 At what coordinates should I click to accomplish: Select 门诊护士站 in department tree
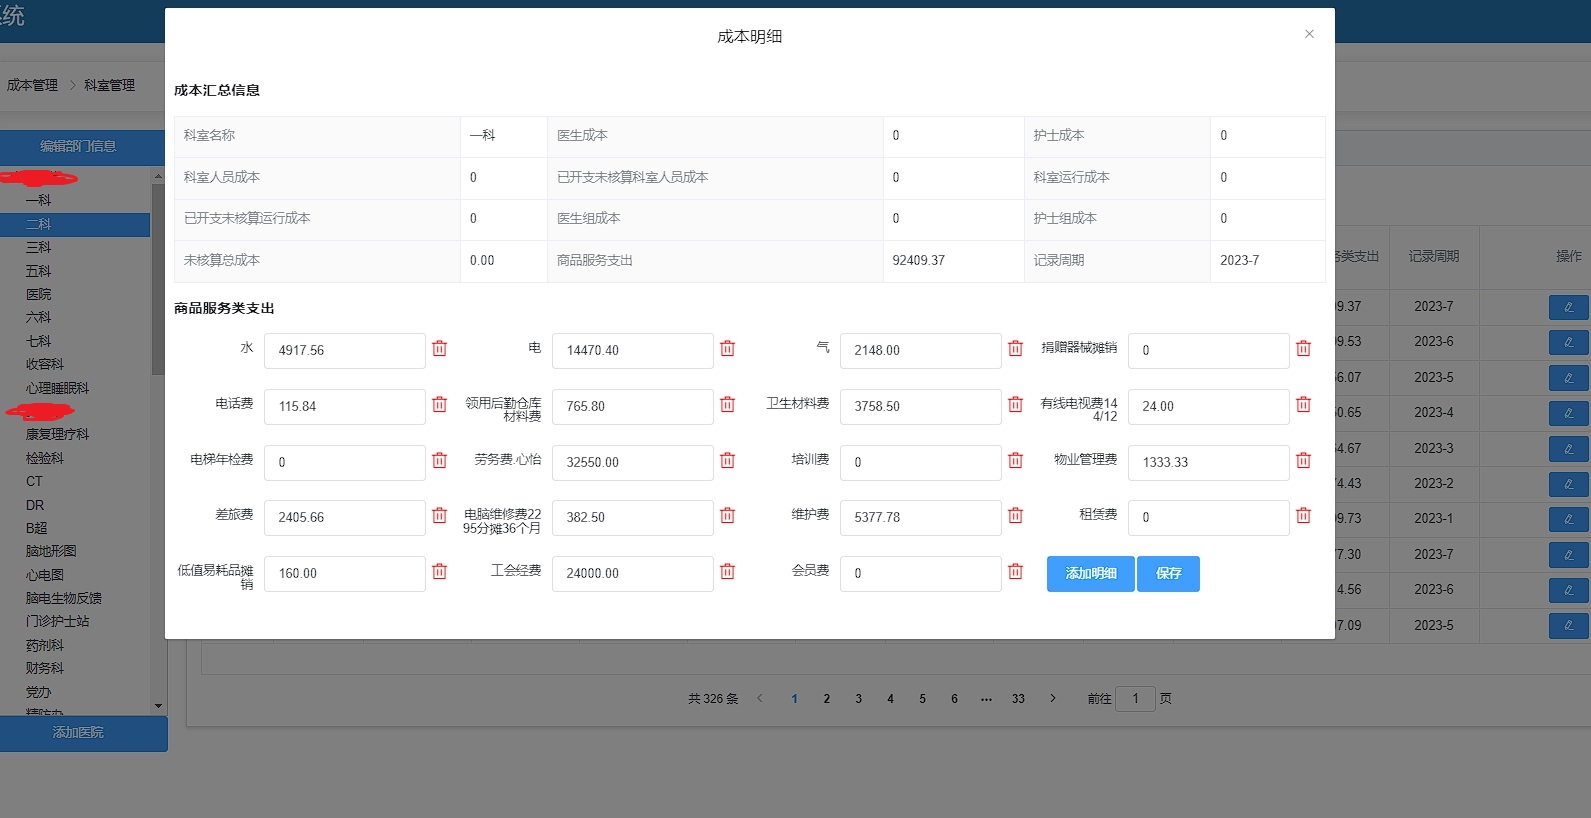(57, 621)
